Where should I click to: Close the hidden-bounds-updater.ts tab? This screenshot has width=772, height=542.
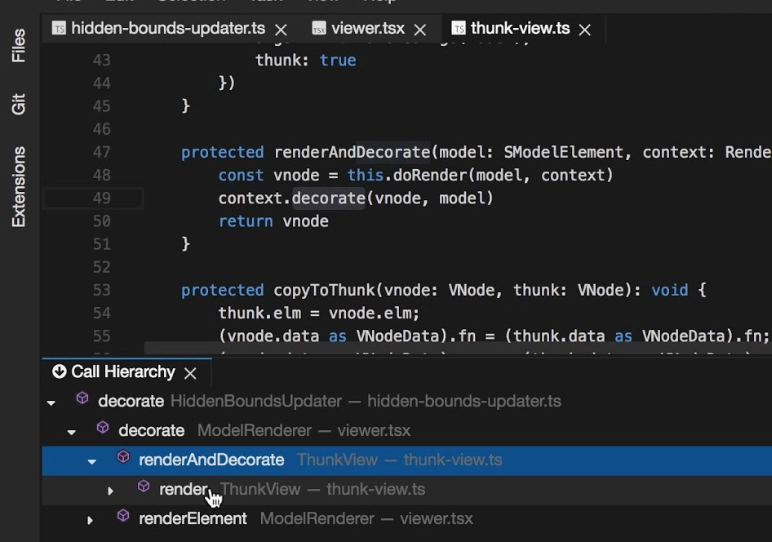281,30
